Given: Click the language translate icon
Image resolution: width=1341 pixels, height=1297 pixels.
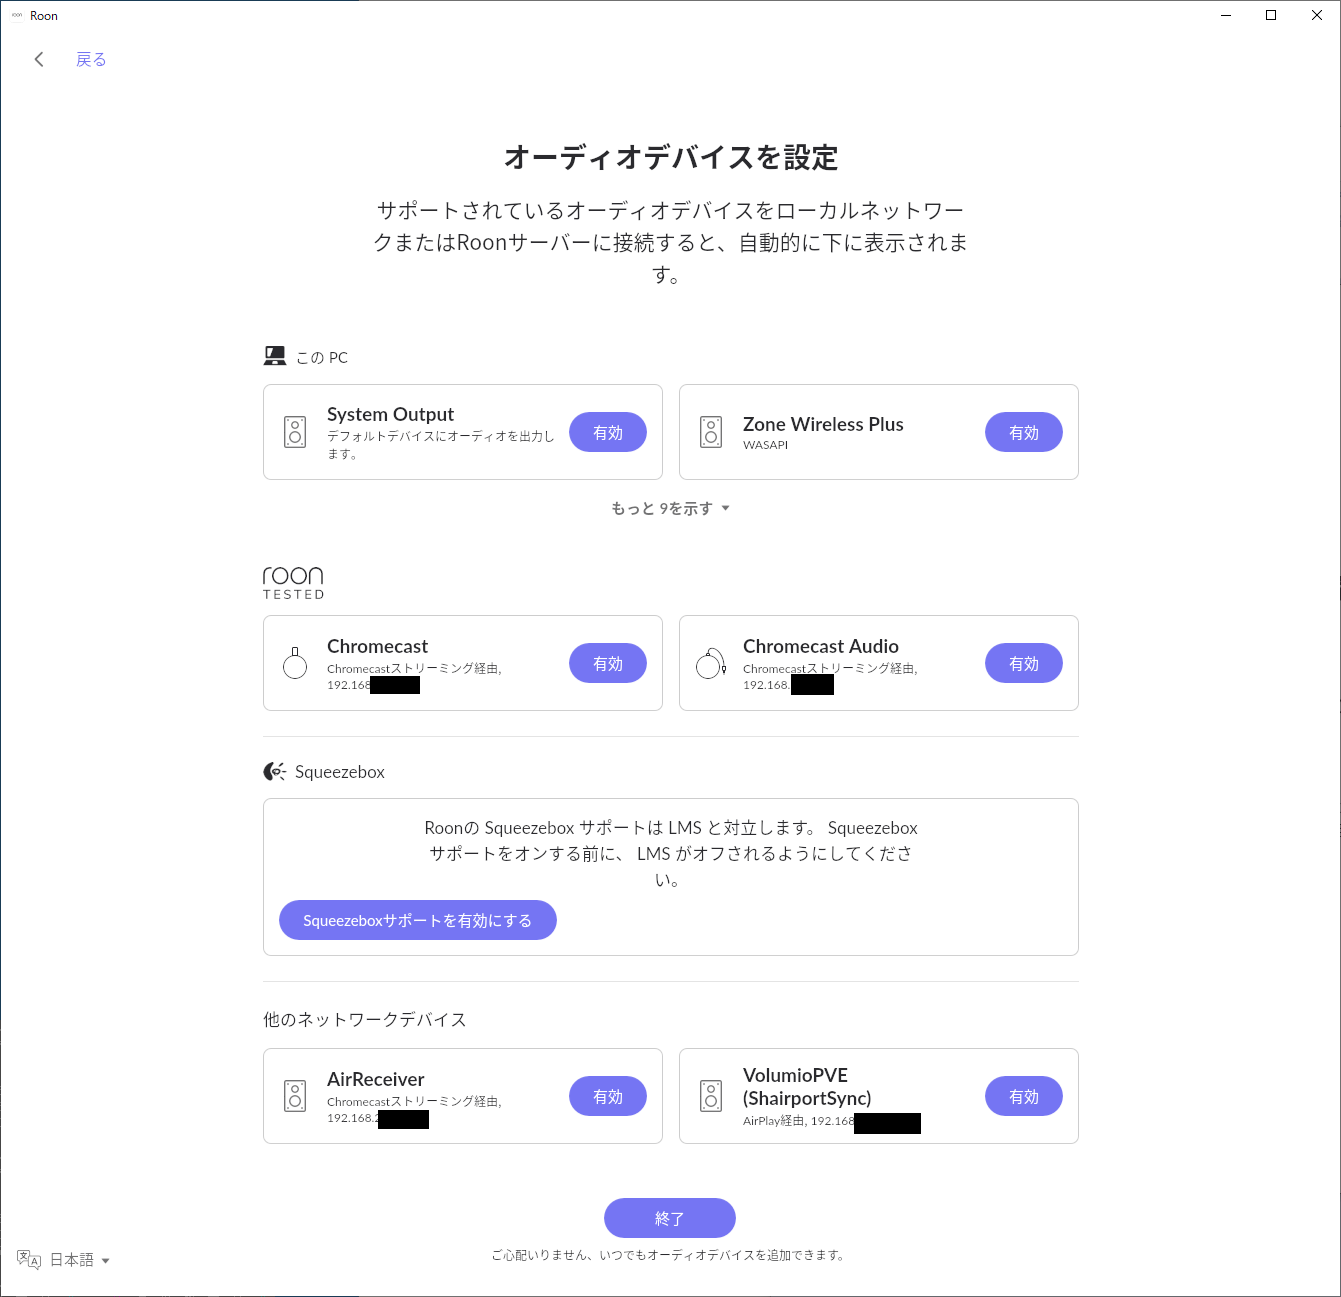Looking at the screenshot, I should (x=29, y=1260).
